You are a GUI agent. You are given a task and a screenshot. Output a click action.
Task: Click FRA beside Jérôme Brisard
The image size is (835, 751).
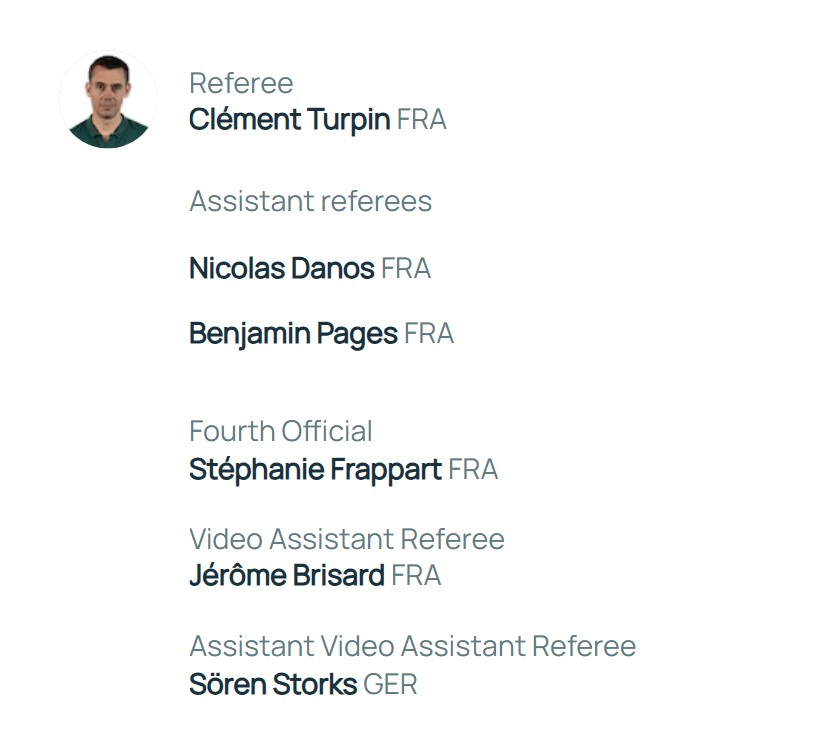pos(416,576)
